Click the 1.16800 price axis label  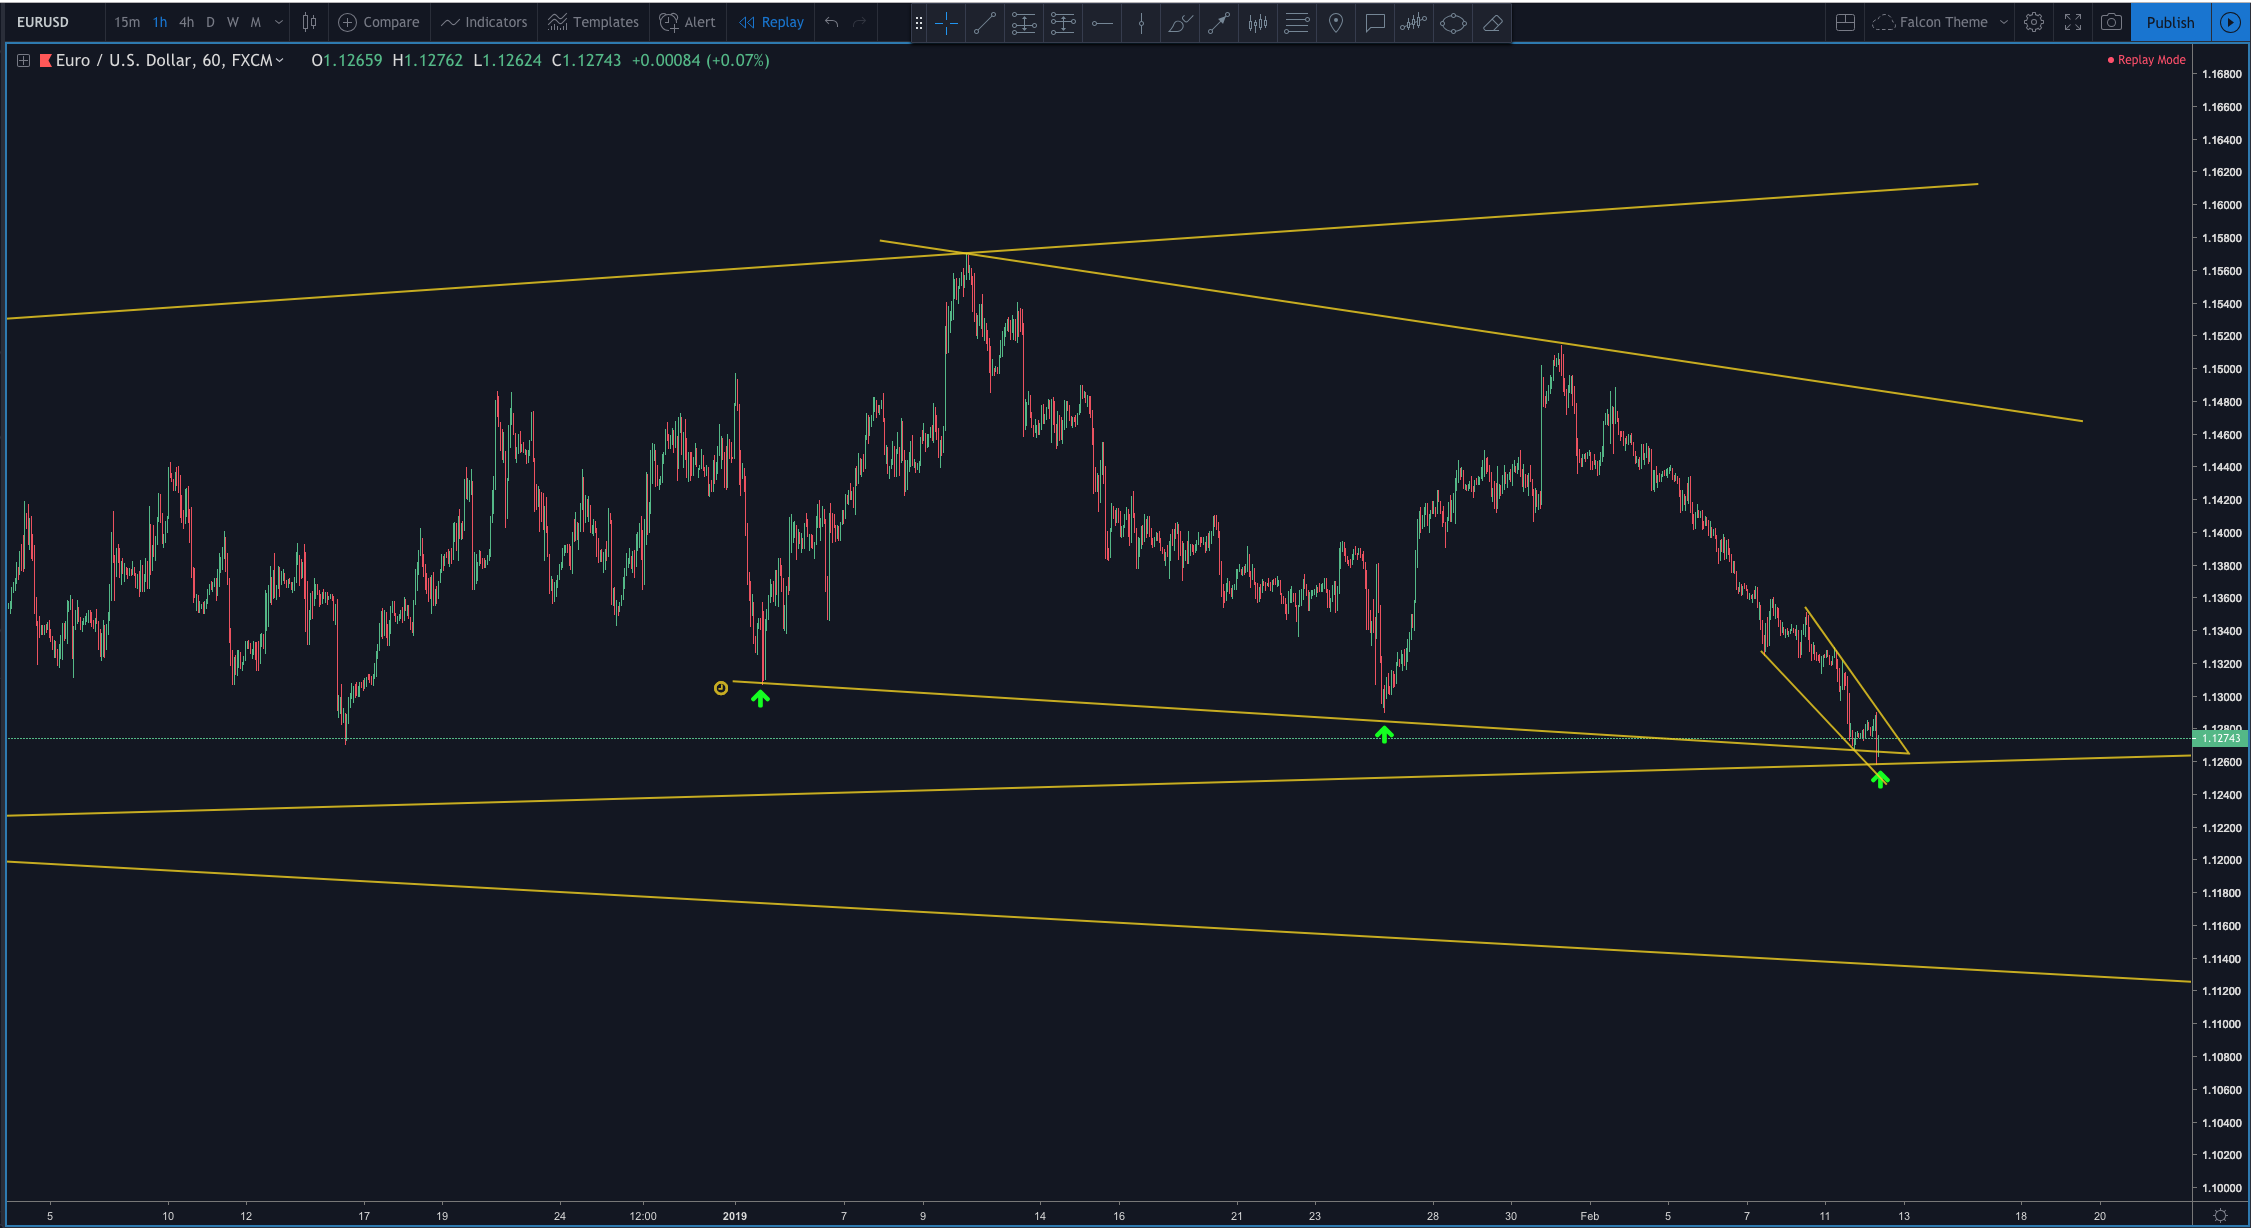click(x=2221, y=74)
